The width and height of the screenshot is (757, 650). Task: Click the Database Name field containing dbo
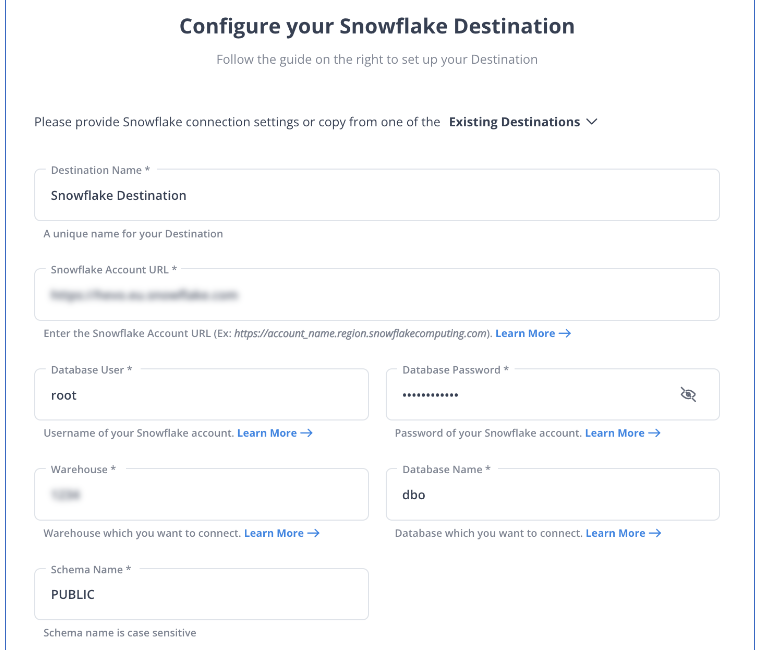553,495
